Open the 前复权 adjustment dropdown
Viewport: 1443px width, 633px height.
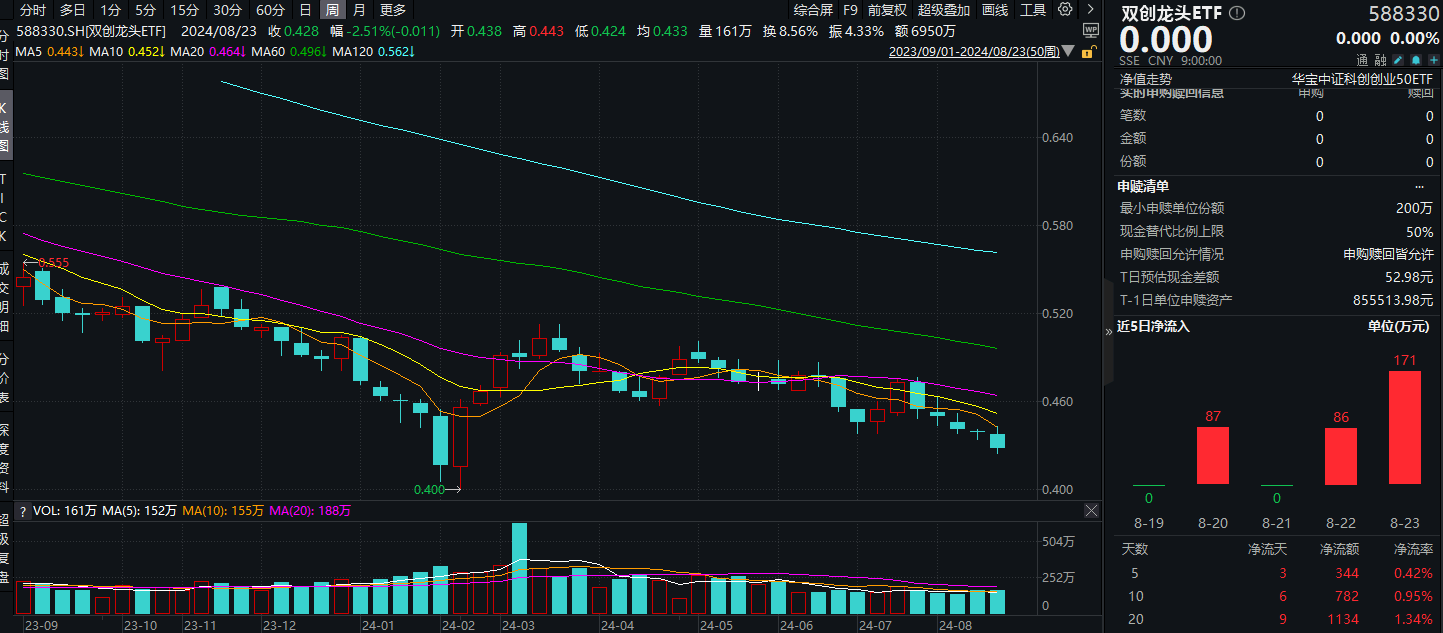887,10
